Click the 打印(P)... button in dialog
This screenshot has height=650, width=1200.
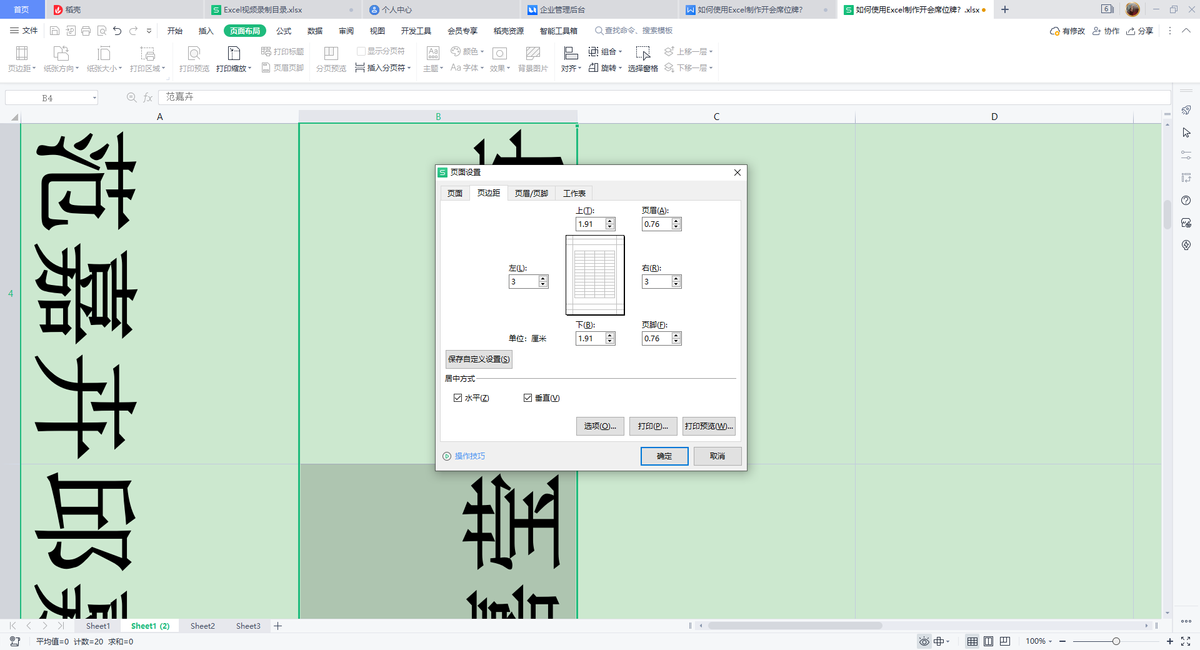coord(653,426)
